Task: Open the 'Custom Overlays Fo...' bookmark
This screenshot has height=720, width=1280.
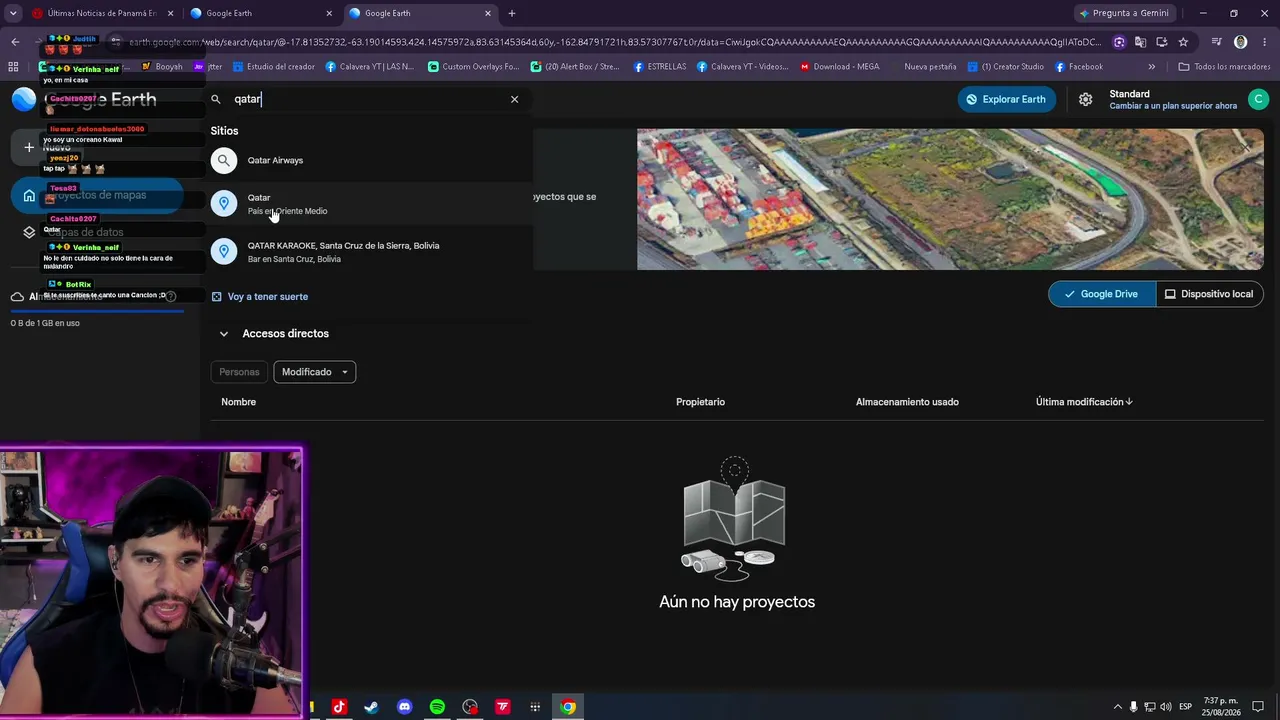Action: tap(474, 67)
